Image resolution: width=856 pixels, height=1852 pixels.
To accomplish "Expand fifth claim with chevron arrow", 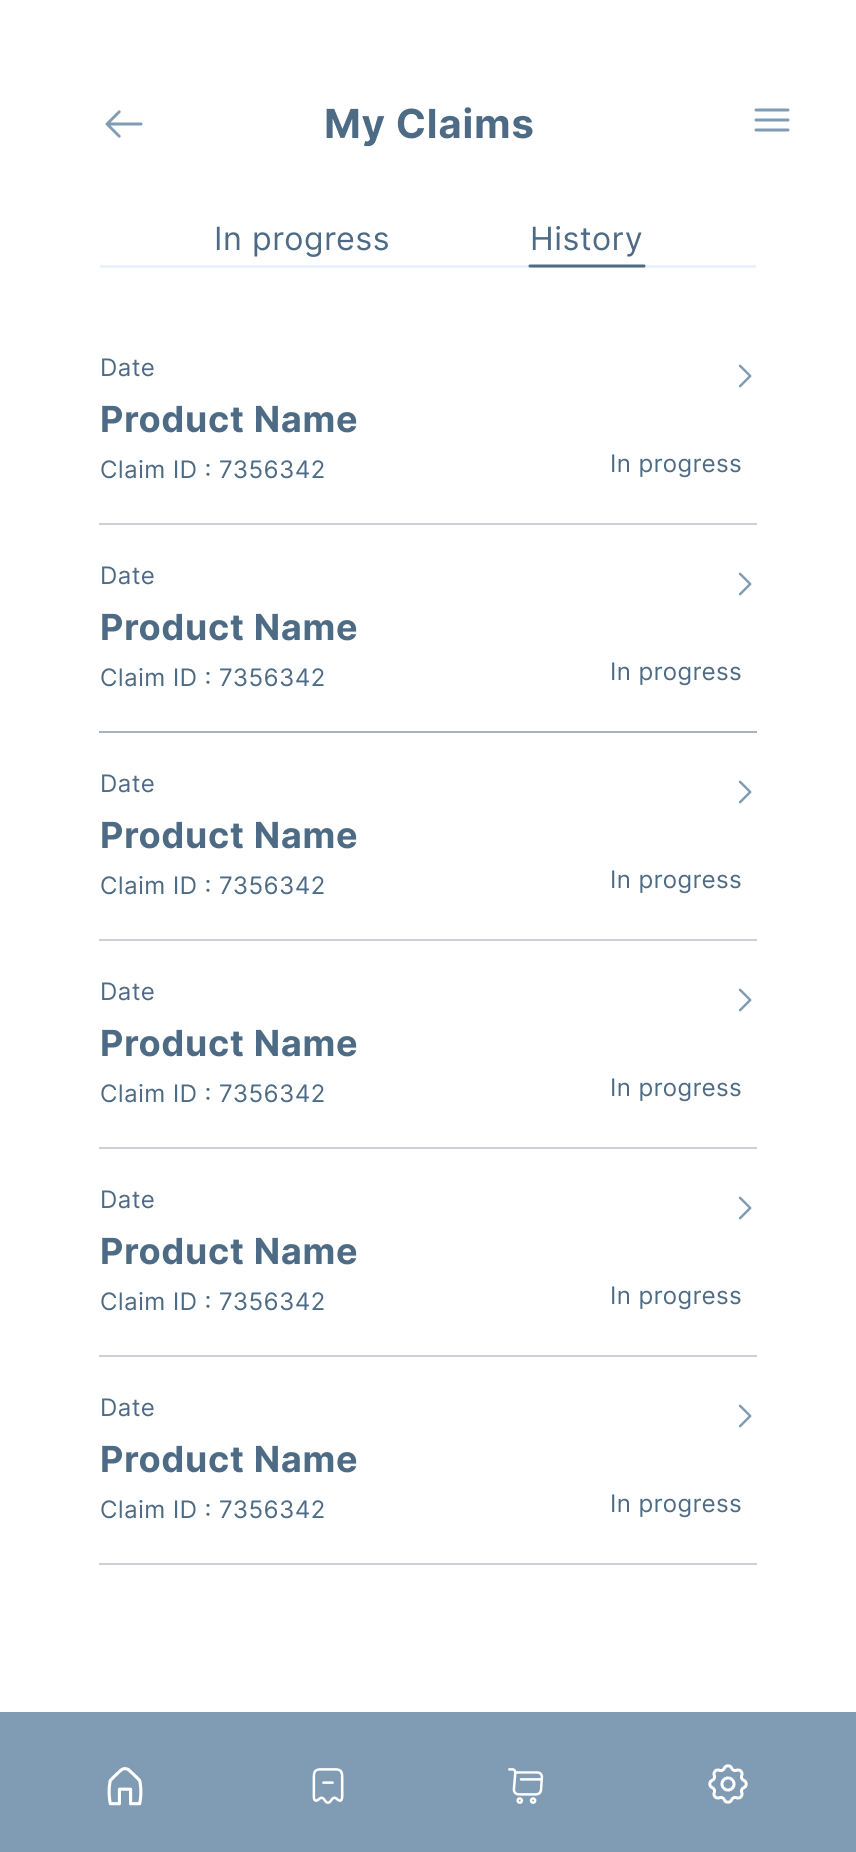I will (744, 1208).
